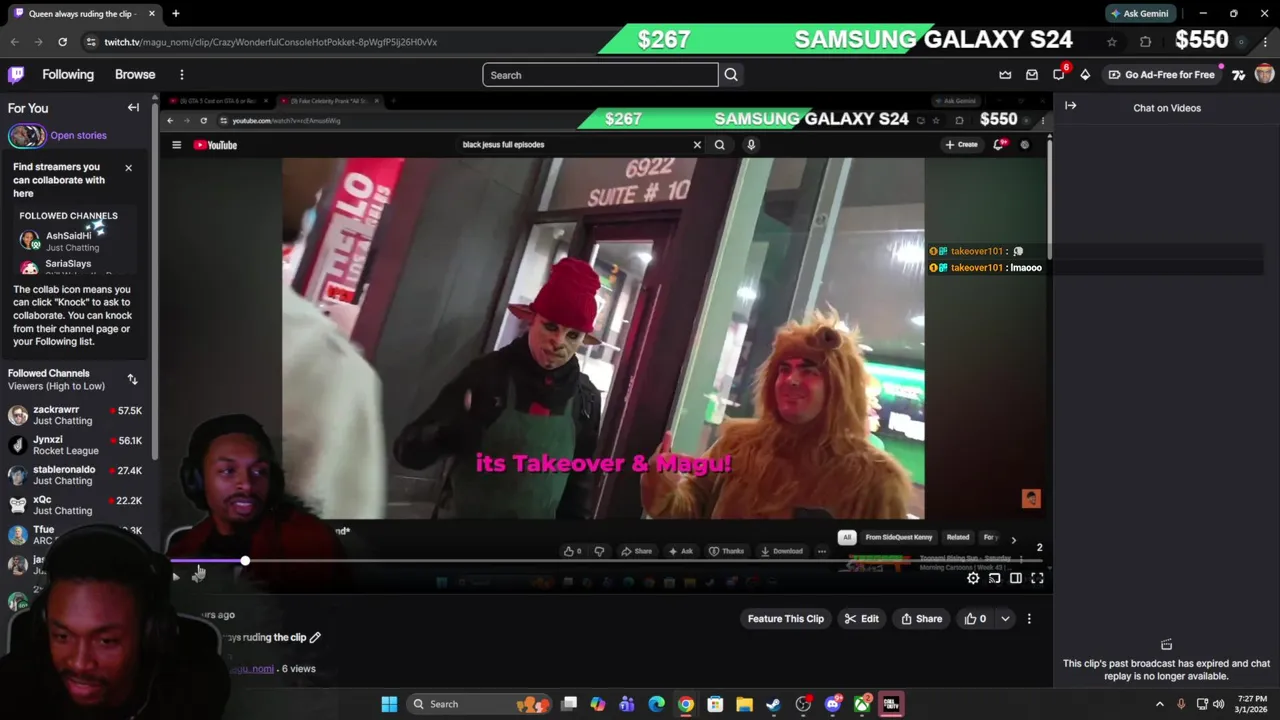This screenshot has width=1280, height=720.
Task: Click next chips arrow in YouTube
Action: pos(1013,540)
